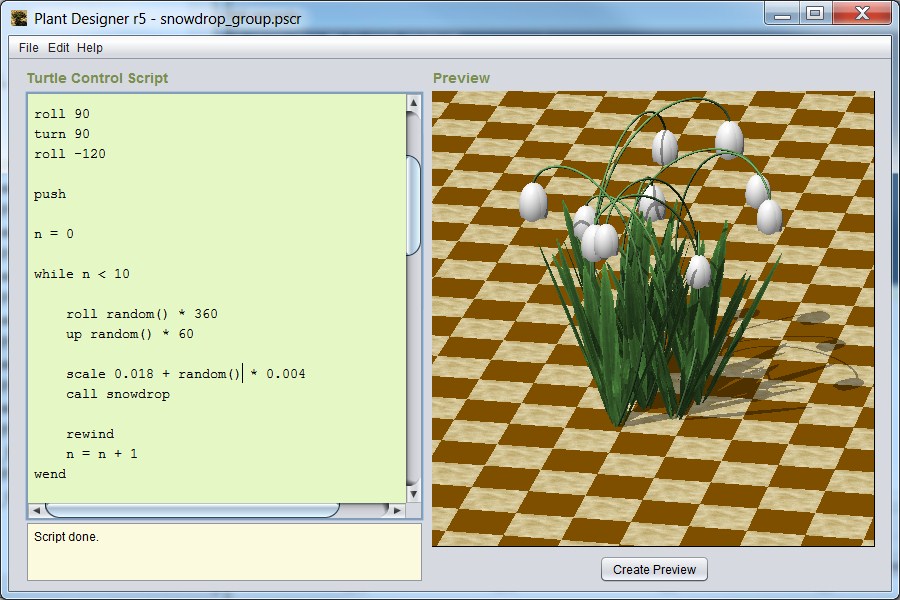The height and width of the screenshot is (600, 900).
Task: Click the script scroll right arrow
Action: [397, 510]
